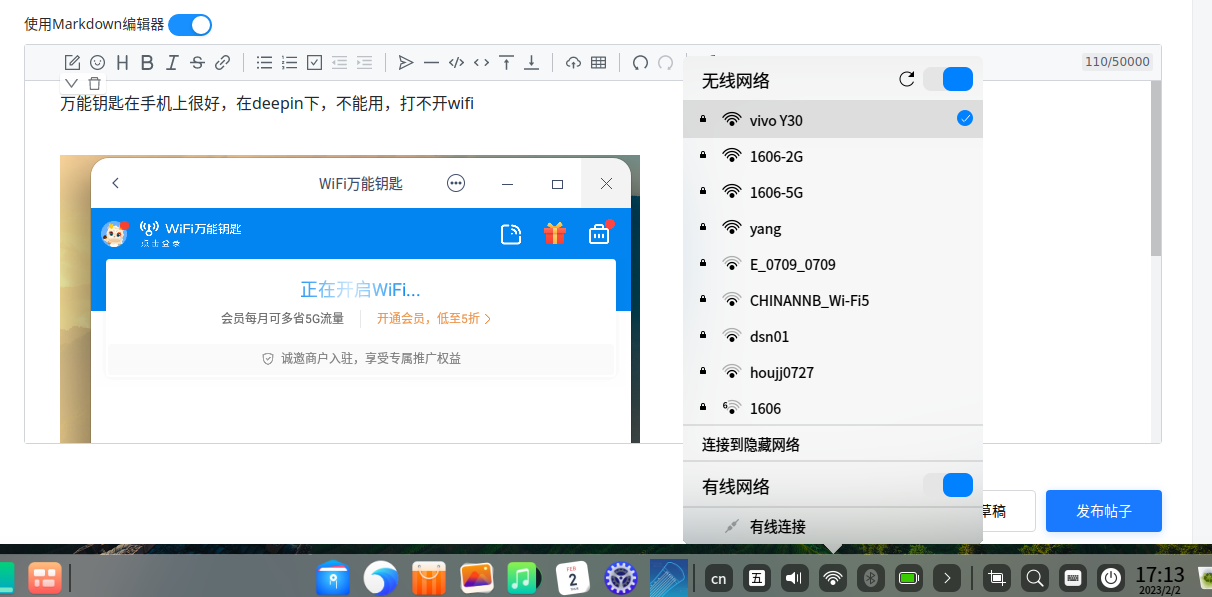Image resolution: width=1212 pixels, height=597 pixels.
Task: Insert an unordered bullet list
Action: point(264,62)
